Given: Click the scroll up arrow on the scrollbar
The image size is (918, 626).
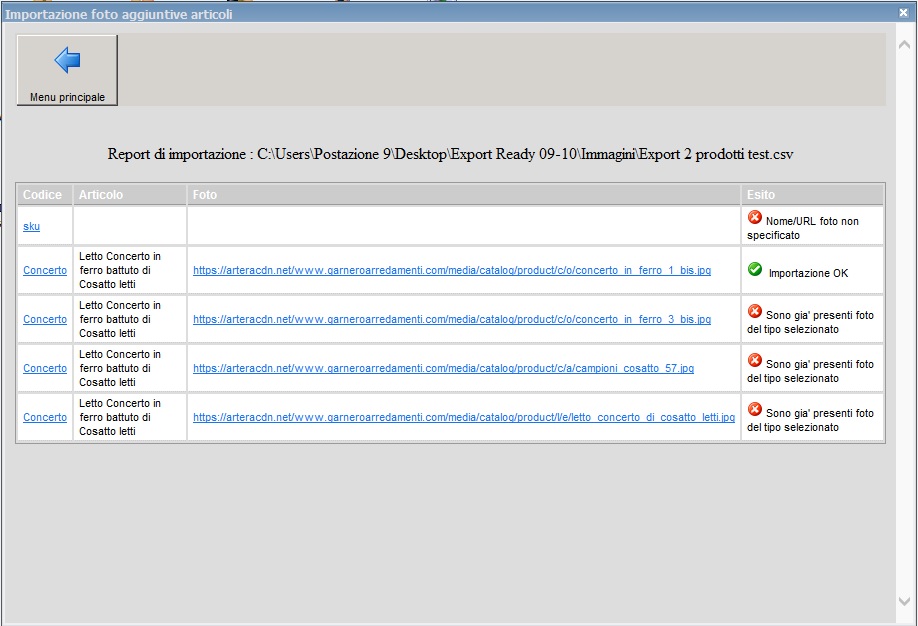Looking at the screenshot, I should pyautogui.click(x=905, y=45).
